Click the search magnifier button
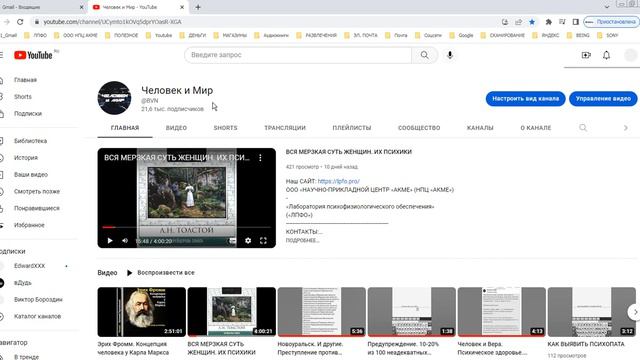The image size is (640, 360). tap(424, 55)
